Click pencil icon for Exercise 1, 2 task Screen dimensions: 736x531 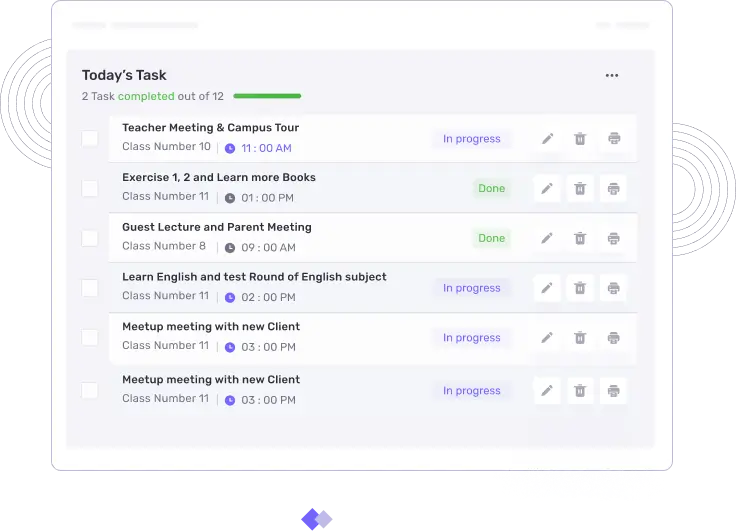tap(547, 188)
